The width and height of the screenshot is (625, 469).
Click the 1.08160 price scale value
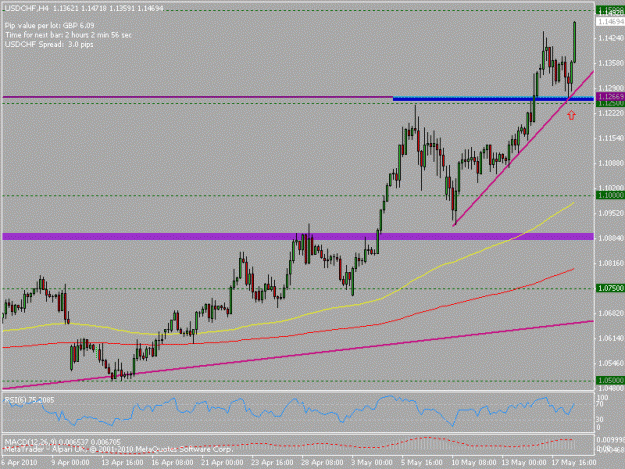point(610,263)
